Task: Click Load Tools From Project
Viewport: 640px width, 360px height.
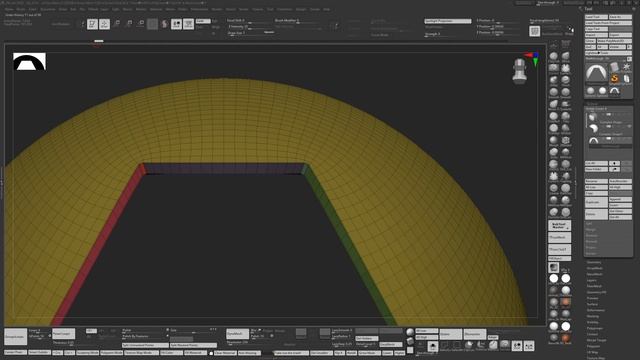Action: pos(608,23)
